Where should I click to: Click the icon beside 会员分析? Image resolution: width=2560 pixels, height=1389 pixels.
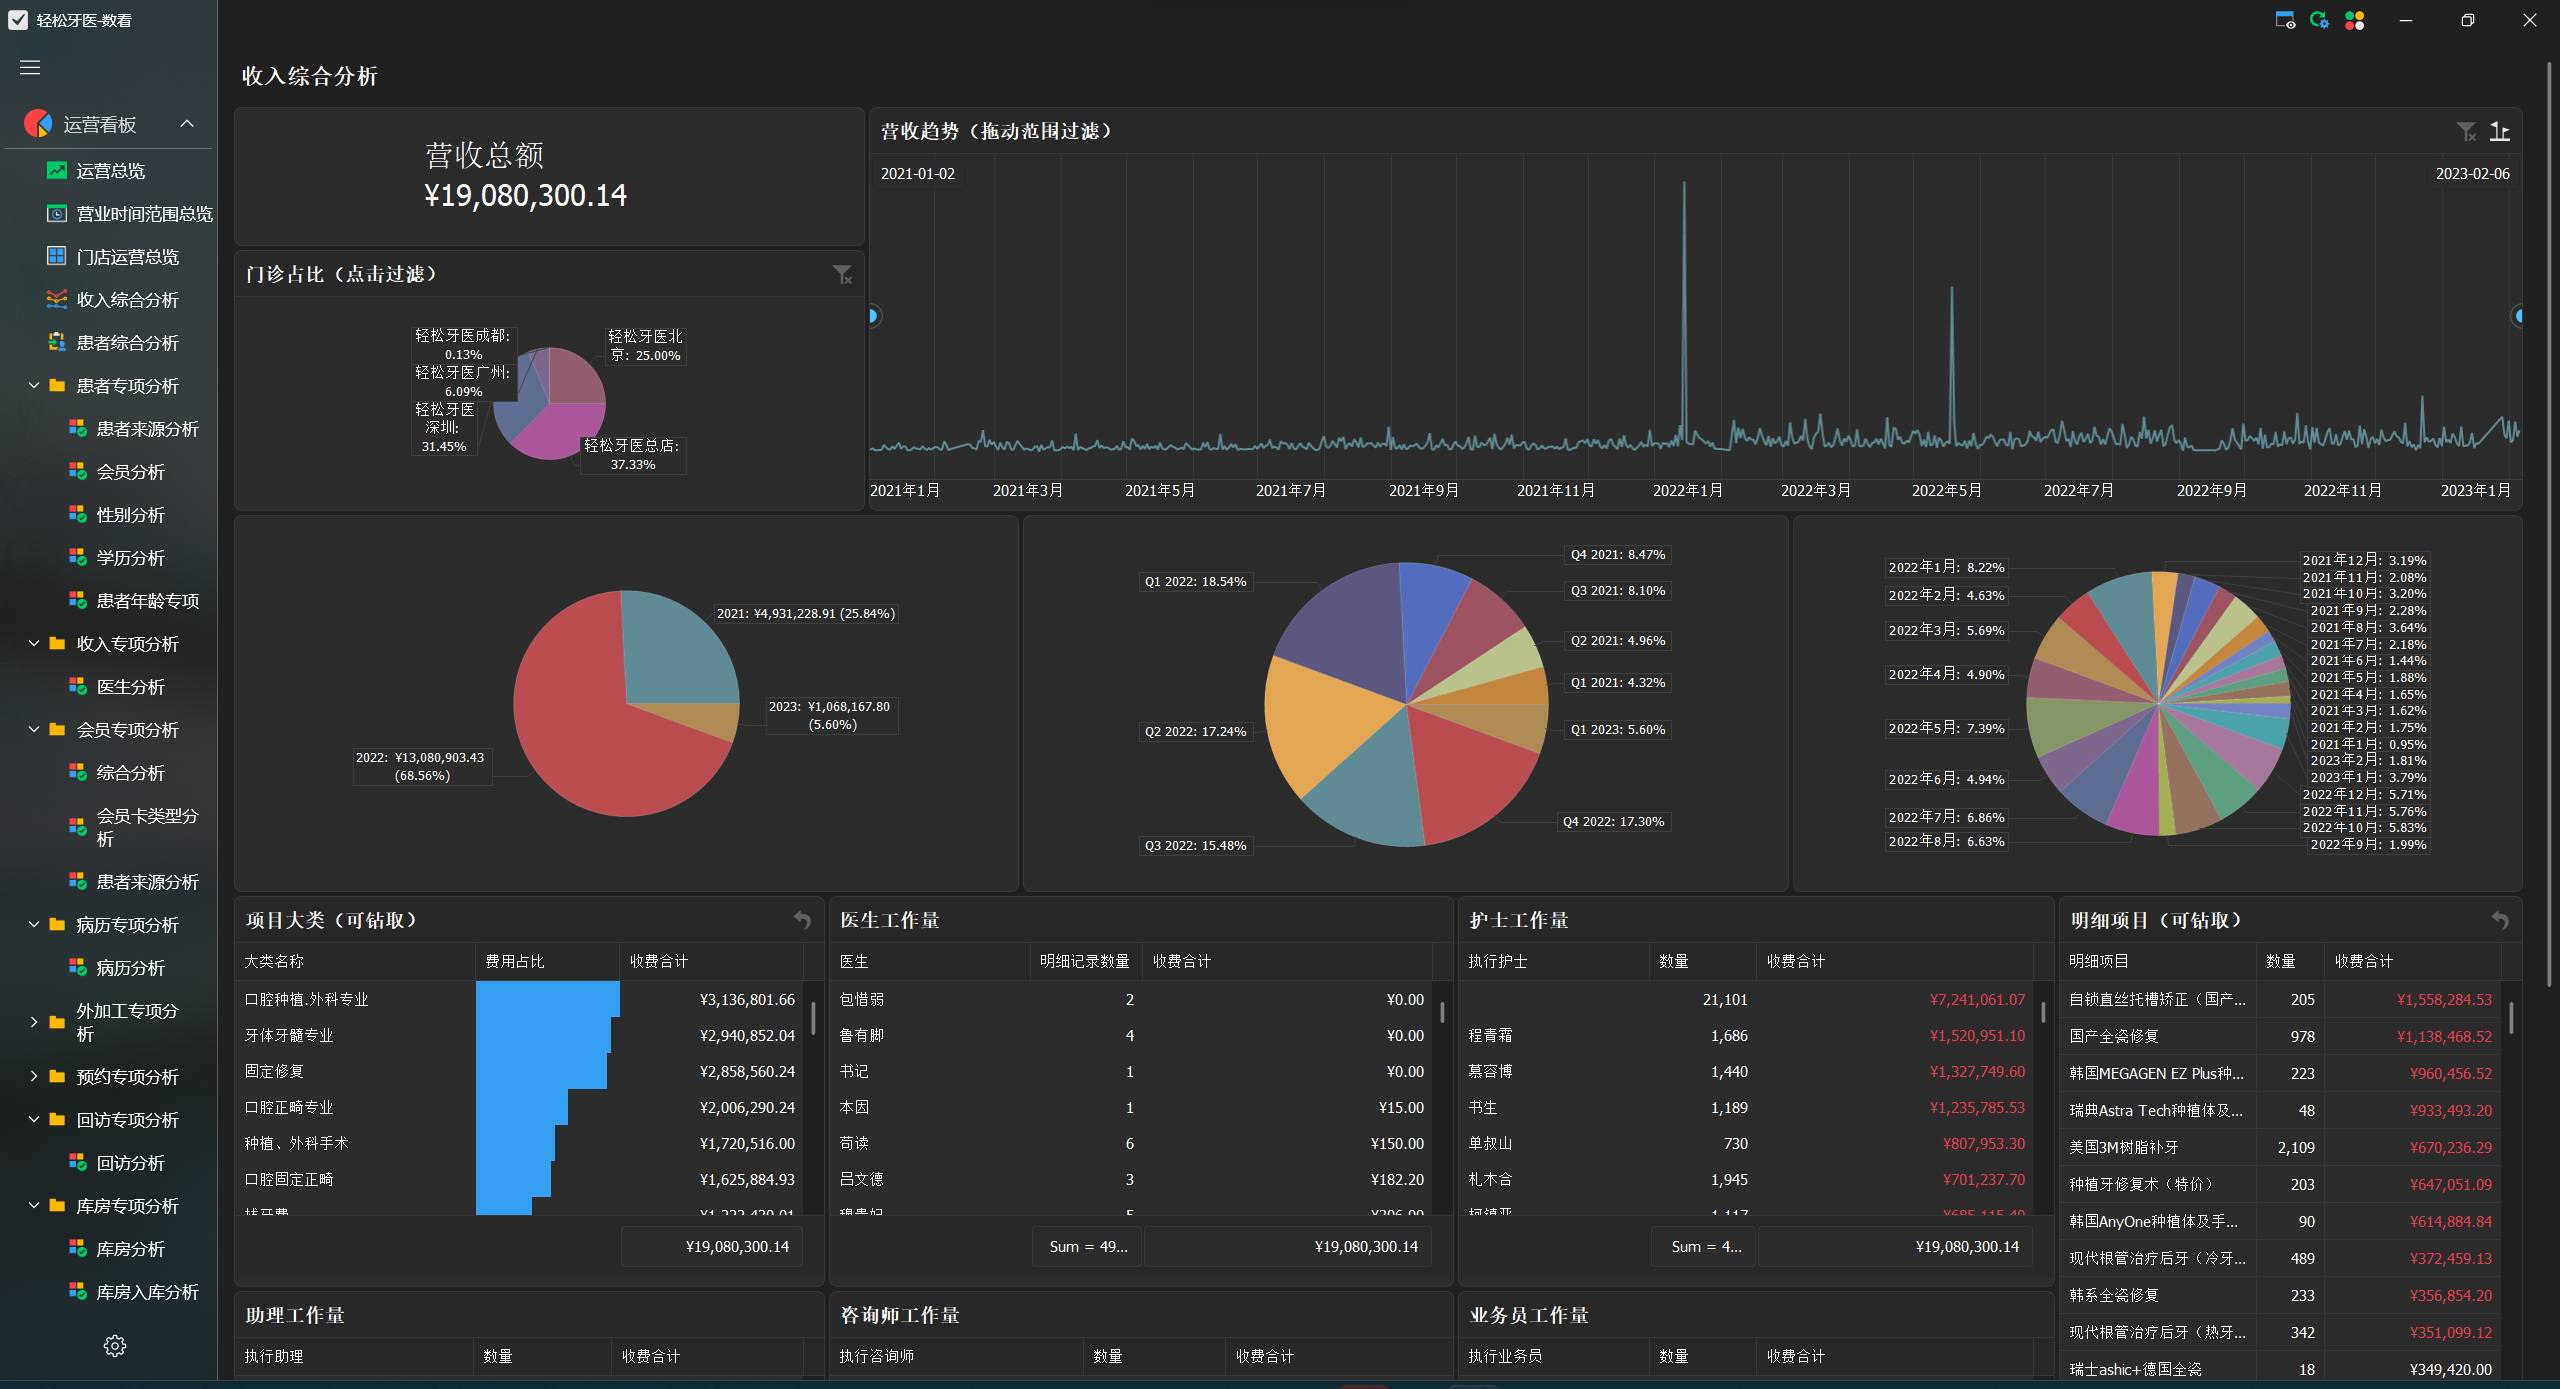77,472
